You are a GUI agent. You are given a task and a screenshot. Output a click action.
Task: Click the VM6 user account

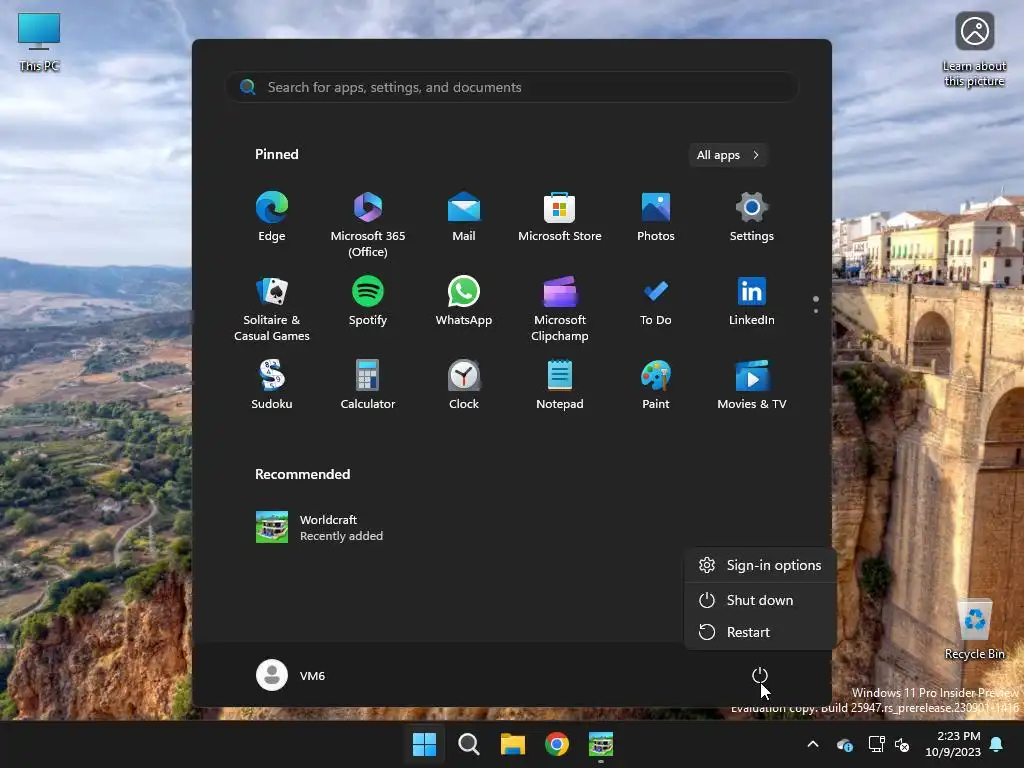[x=291, y=675]
